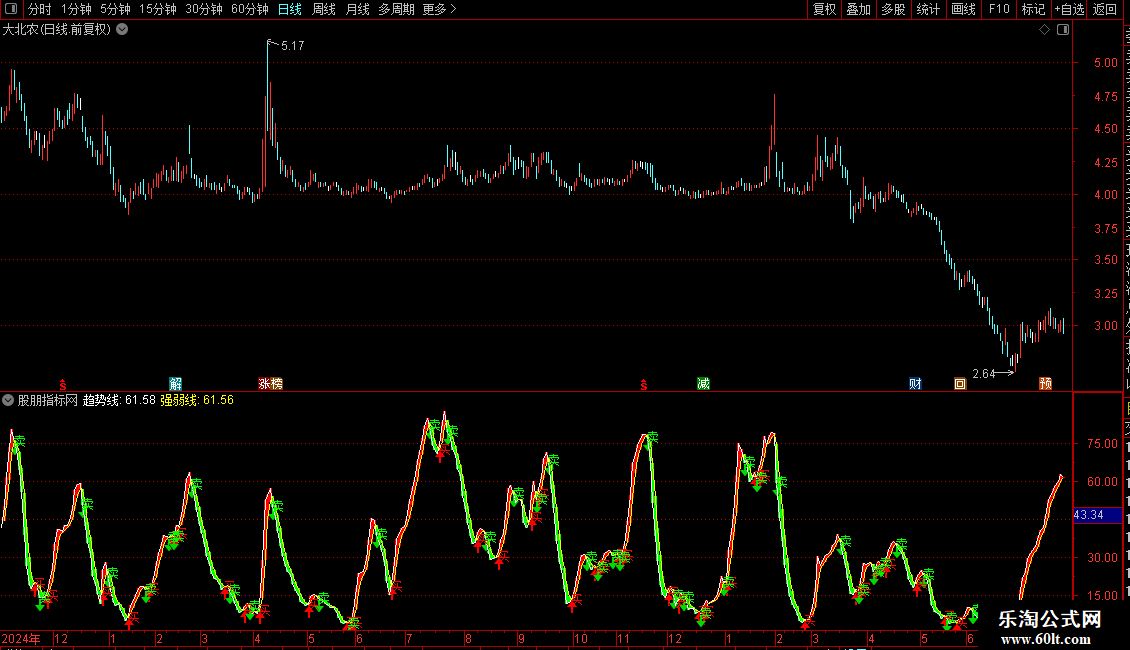Click the 2024年 label on the timeline
The height and width of the screenshot is (650, 1130).
click(21, 638)
